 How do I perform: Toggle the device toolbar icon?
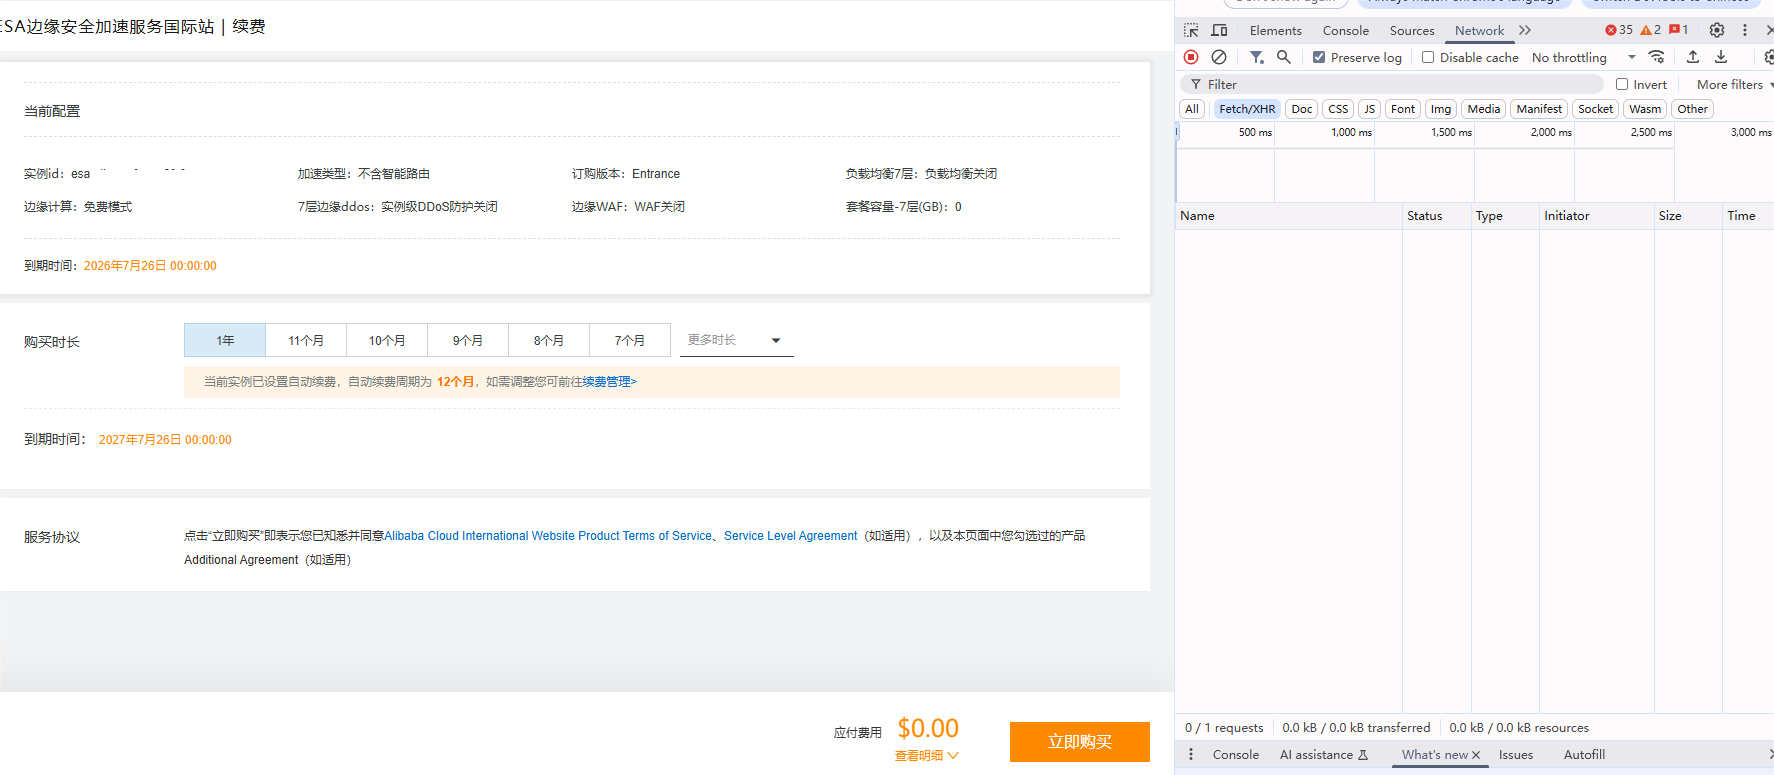(x=1219, y=30)
